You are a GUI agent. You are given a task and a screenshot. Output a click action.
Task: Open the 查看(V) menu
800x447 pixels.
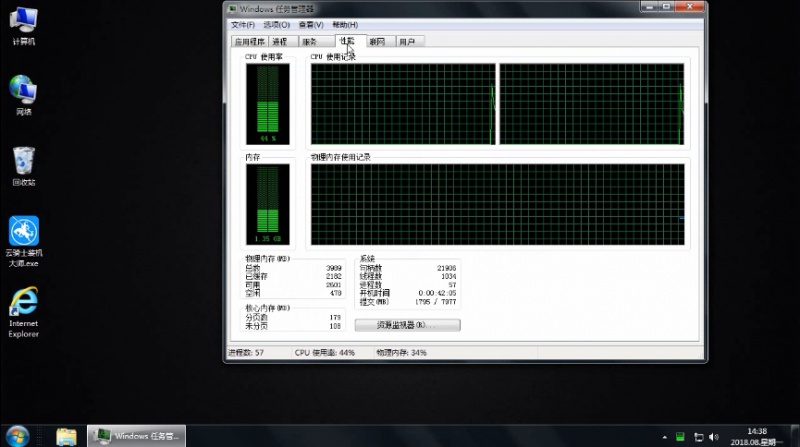pyautogui.click(x=311, y=24)
